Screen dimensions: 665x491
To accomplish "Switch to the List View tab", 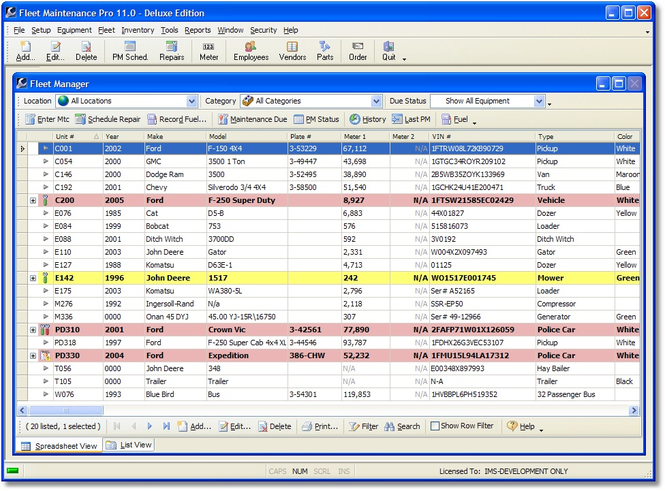I will click(129, 445).
